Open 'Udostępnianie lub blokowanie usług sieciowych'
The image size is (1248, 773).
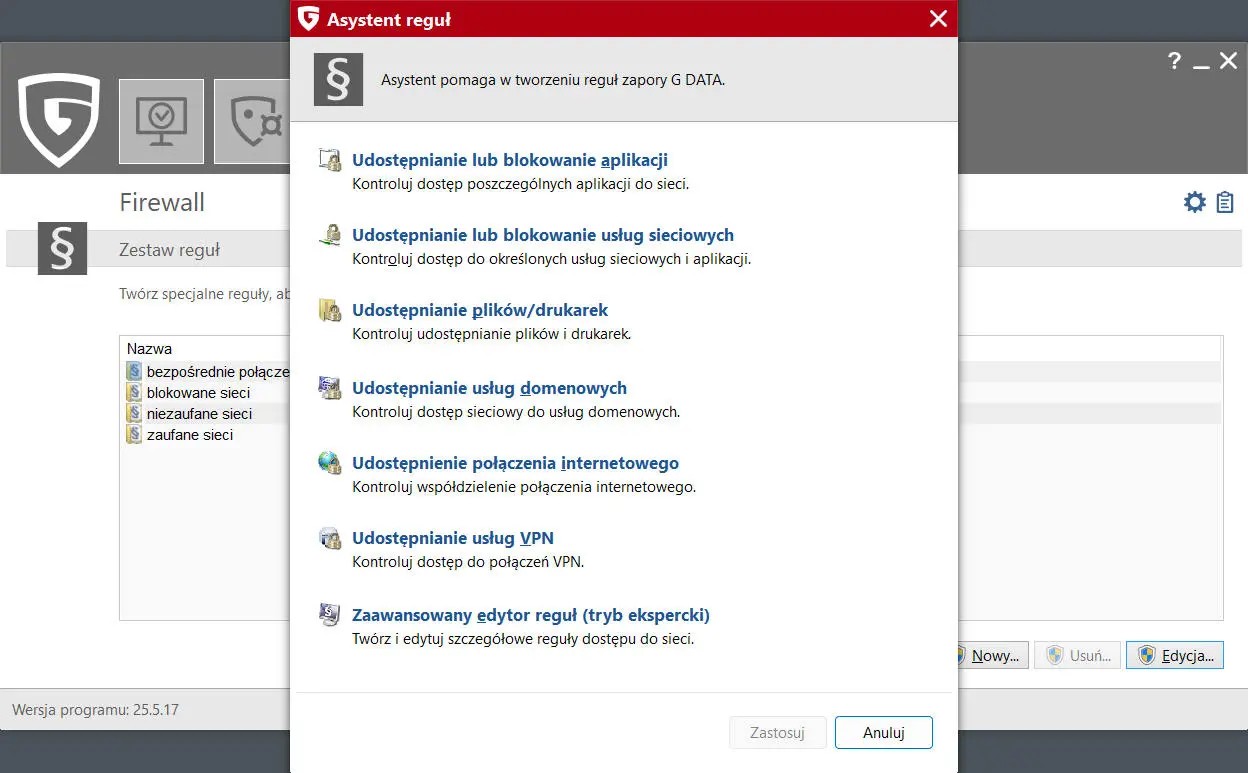pyautogui.click(x=543, y=235)
